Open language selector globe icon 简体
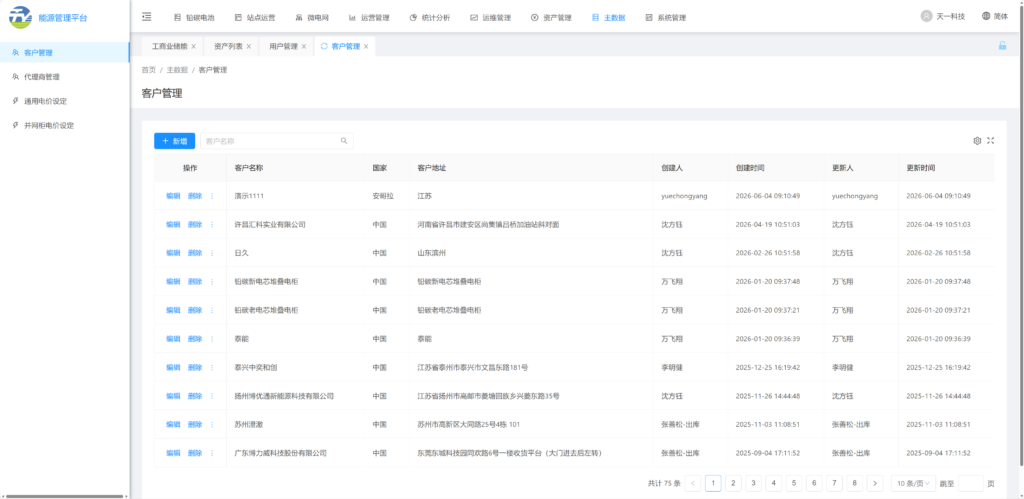 (986, 16)
